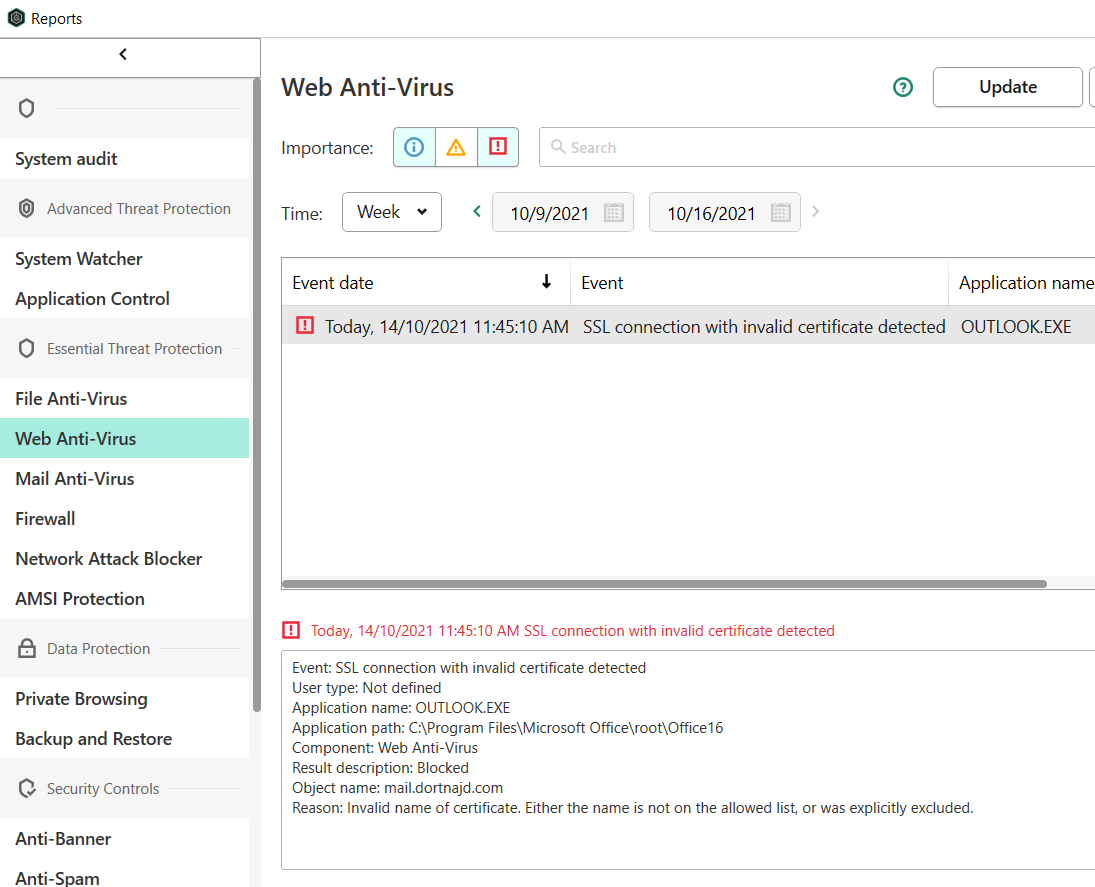The height and width of the screenshot is (887, 1095).
Task: Click the Essential Threat Protection shield icon
Action: [27, 348]
